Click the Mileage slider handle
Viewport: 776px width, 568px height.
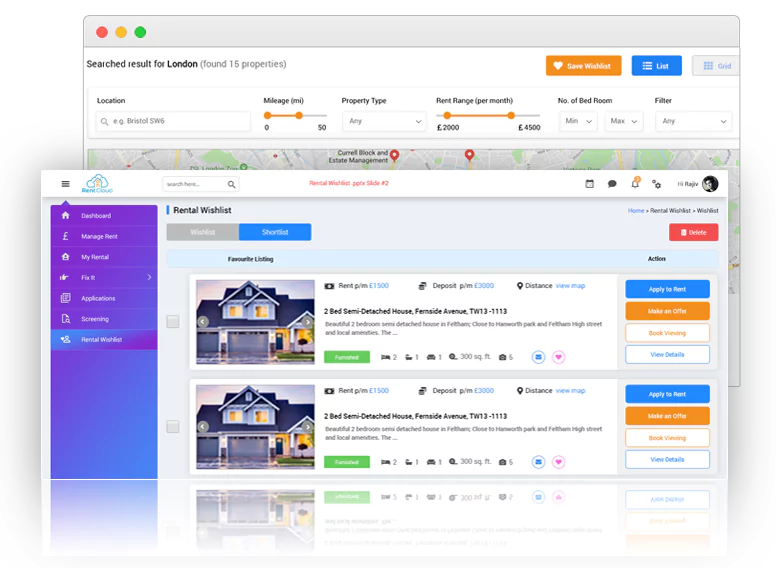coord(297,115)
